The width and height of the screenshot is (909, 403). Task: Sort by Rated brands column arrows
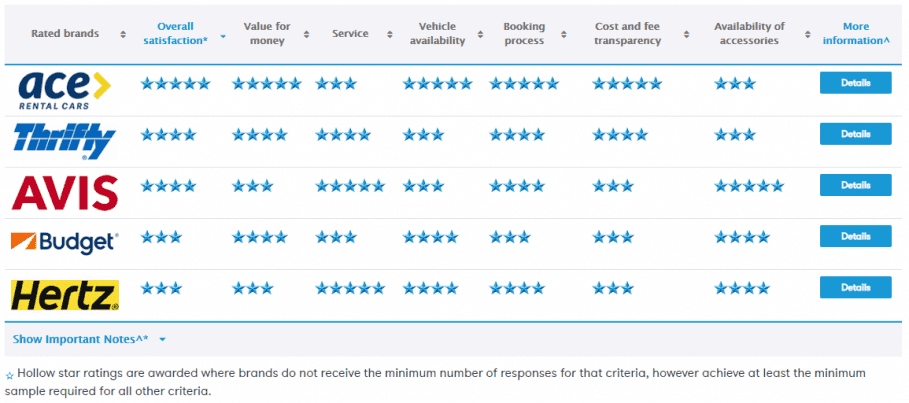[x=123, y=34]
